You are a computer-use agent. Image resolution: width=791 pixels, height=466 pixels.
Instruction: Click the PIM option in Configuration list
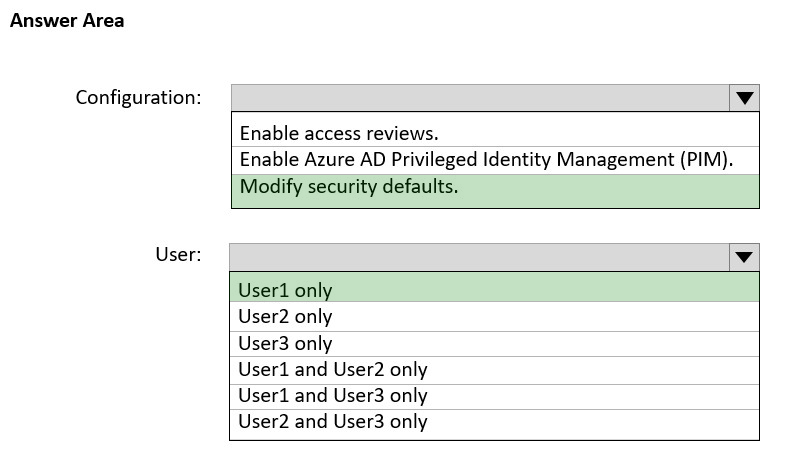pyautogui.click(x=495, y=160)
